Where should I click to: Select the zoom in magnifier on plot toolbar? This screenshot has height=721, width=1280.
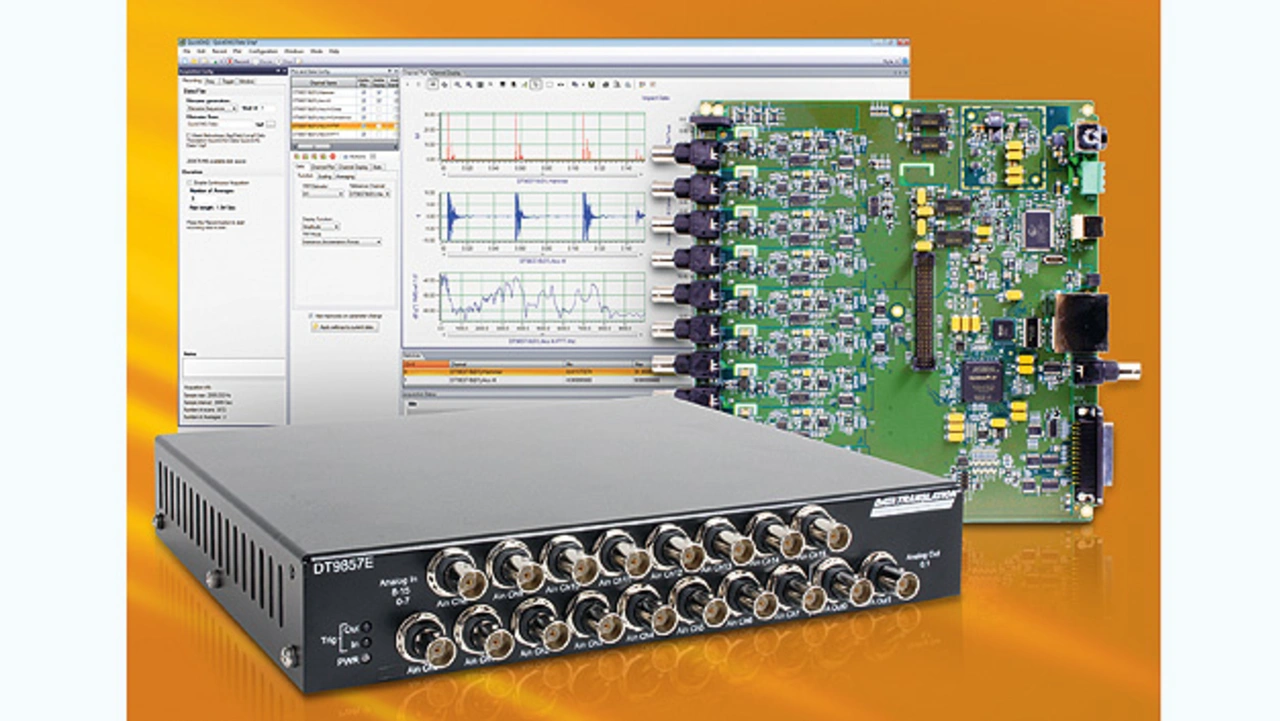tap(457, 85)
